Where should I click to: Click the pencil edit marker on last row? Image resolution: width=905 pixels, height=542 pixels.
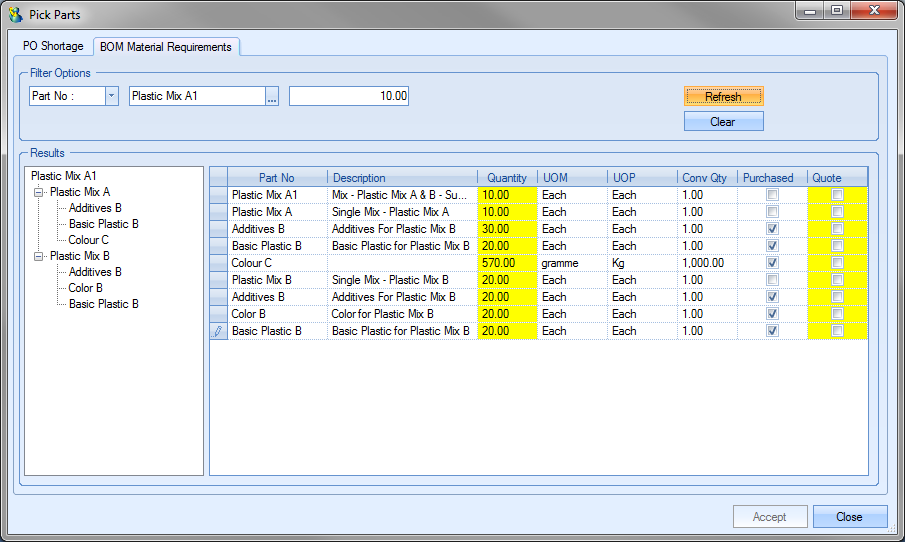point(219,331)
